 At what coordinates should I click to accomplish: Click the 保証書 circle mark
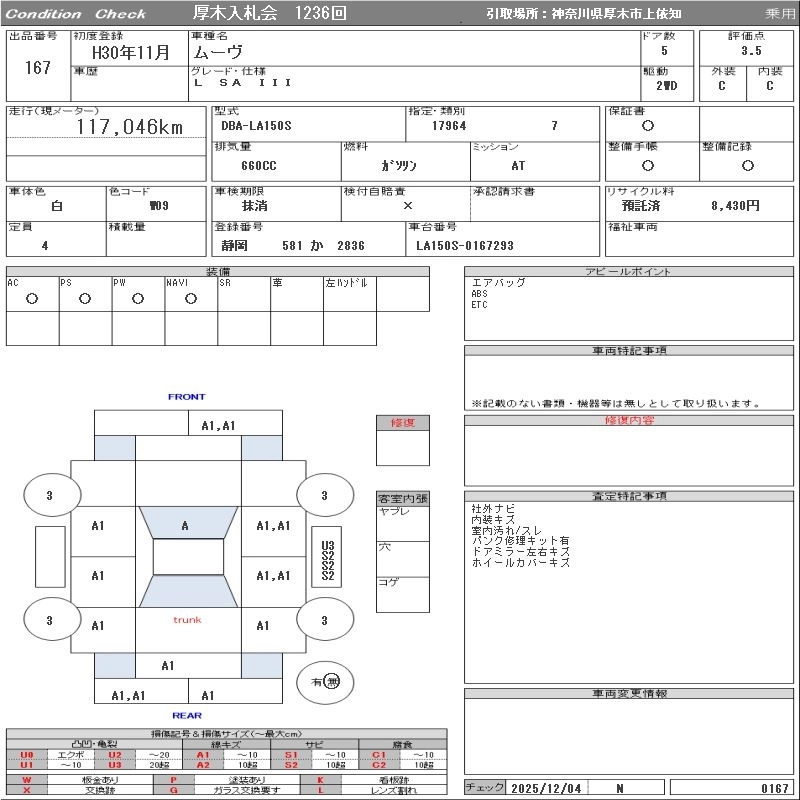click(x=648, y=126)
